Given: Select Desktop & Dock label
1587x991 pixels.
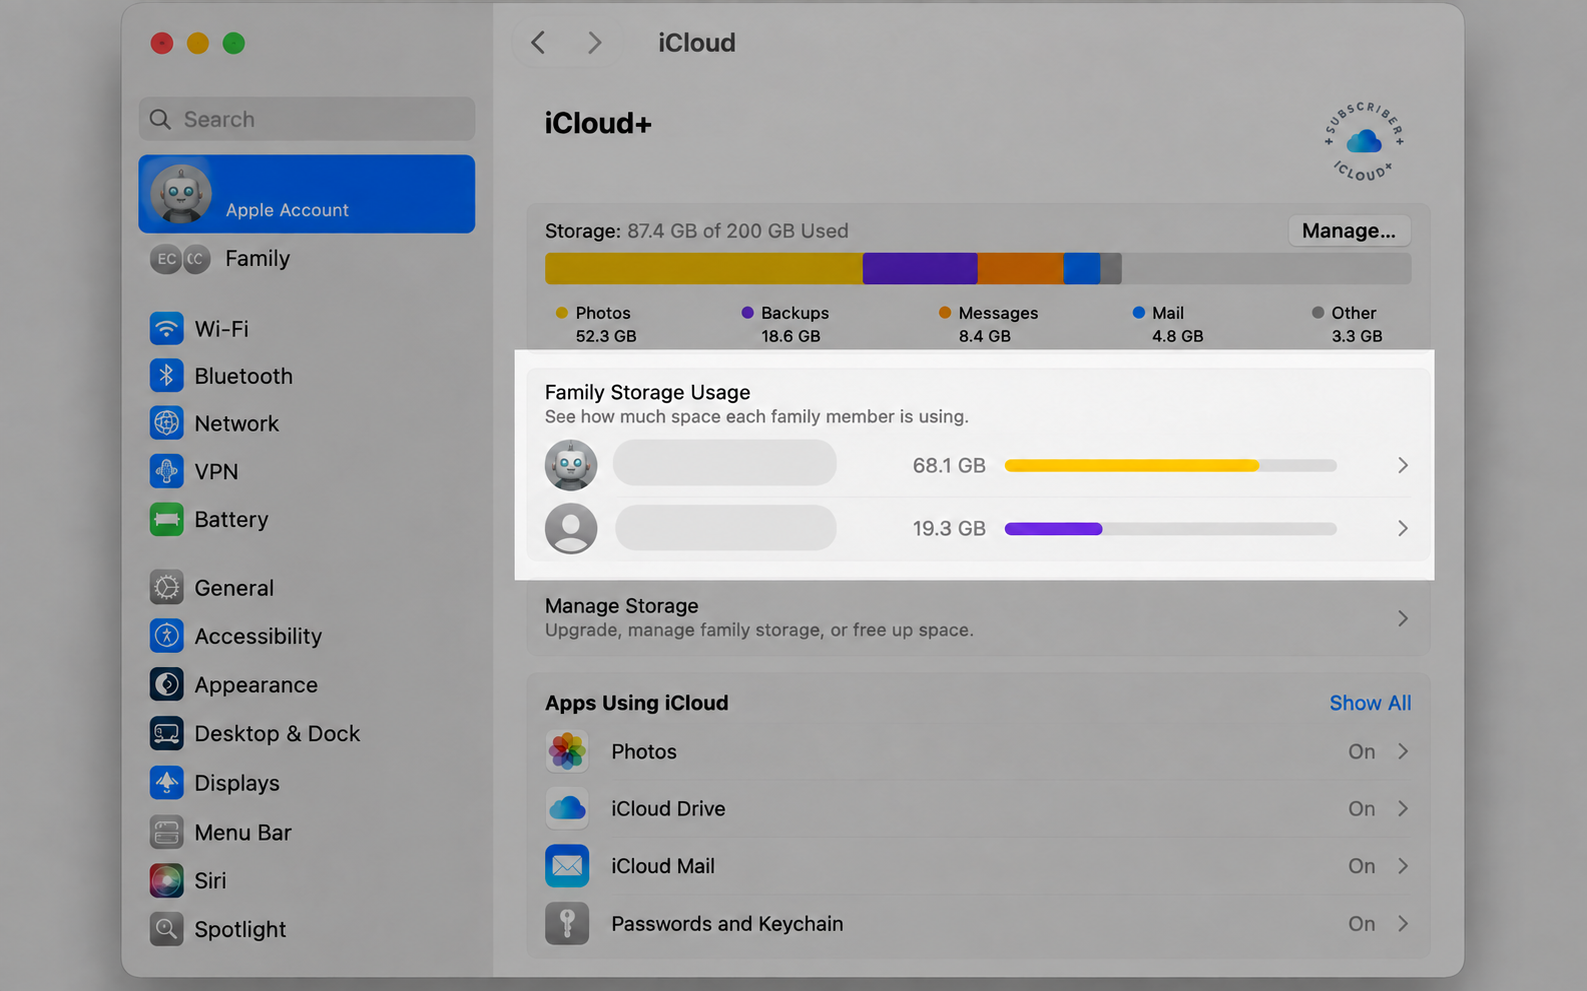Looking at the screenshot, I should pyautogui.click(x=277, y=734).
